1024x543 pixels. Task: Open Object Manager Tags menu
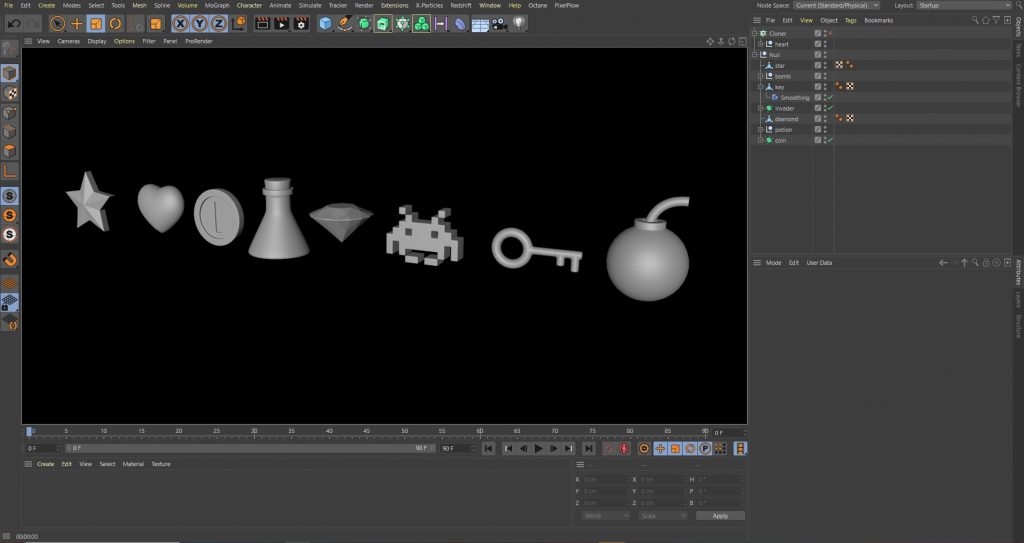850,20
